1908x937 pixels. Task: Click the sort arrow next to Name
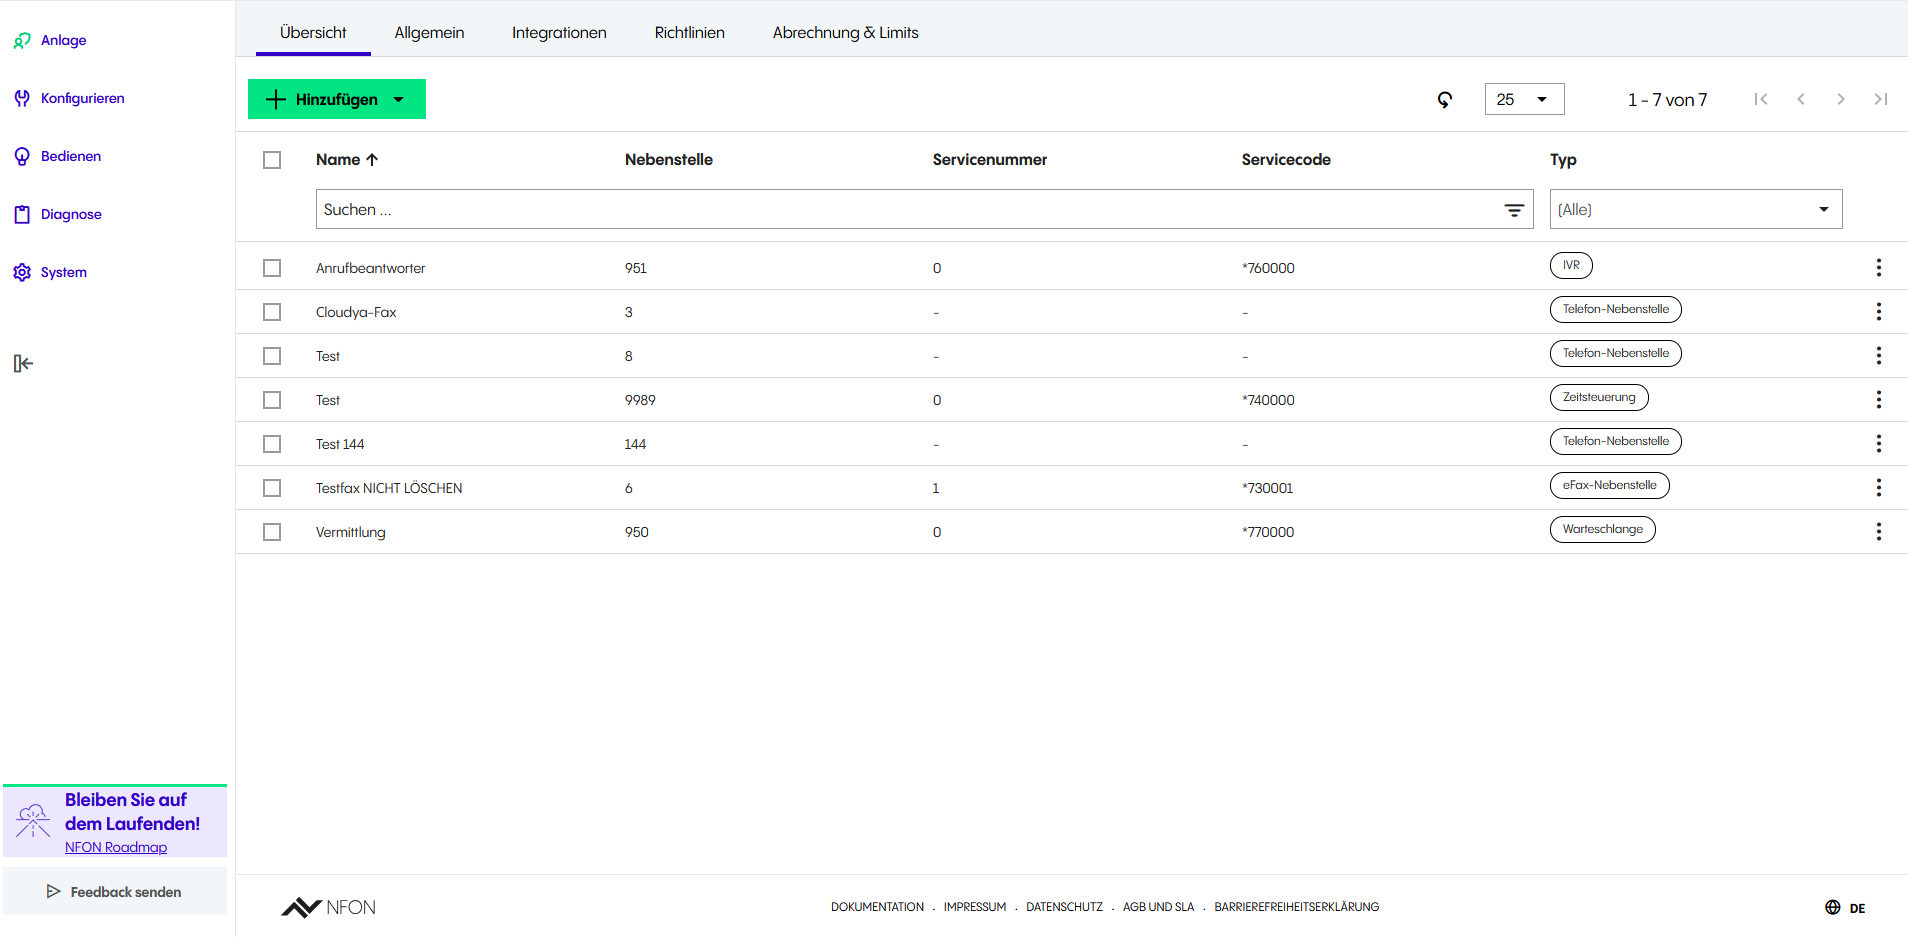[x=372, y=159]
